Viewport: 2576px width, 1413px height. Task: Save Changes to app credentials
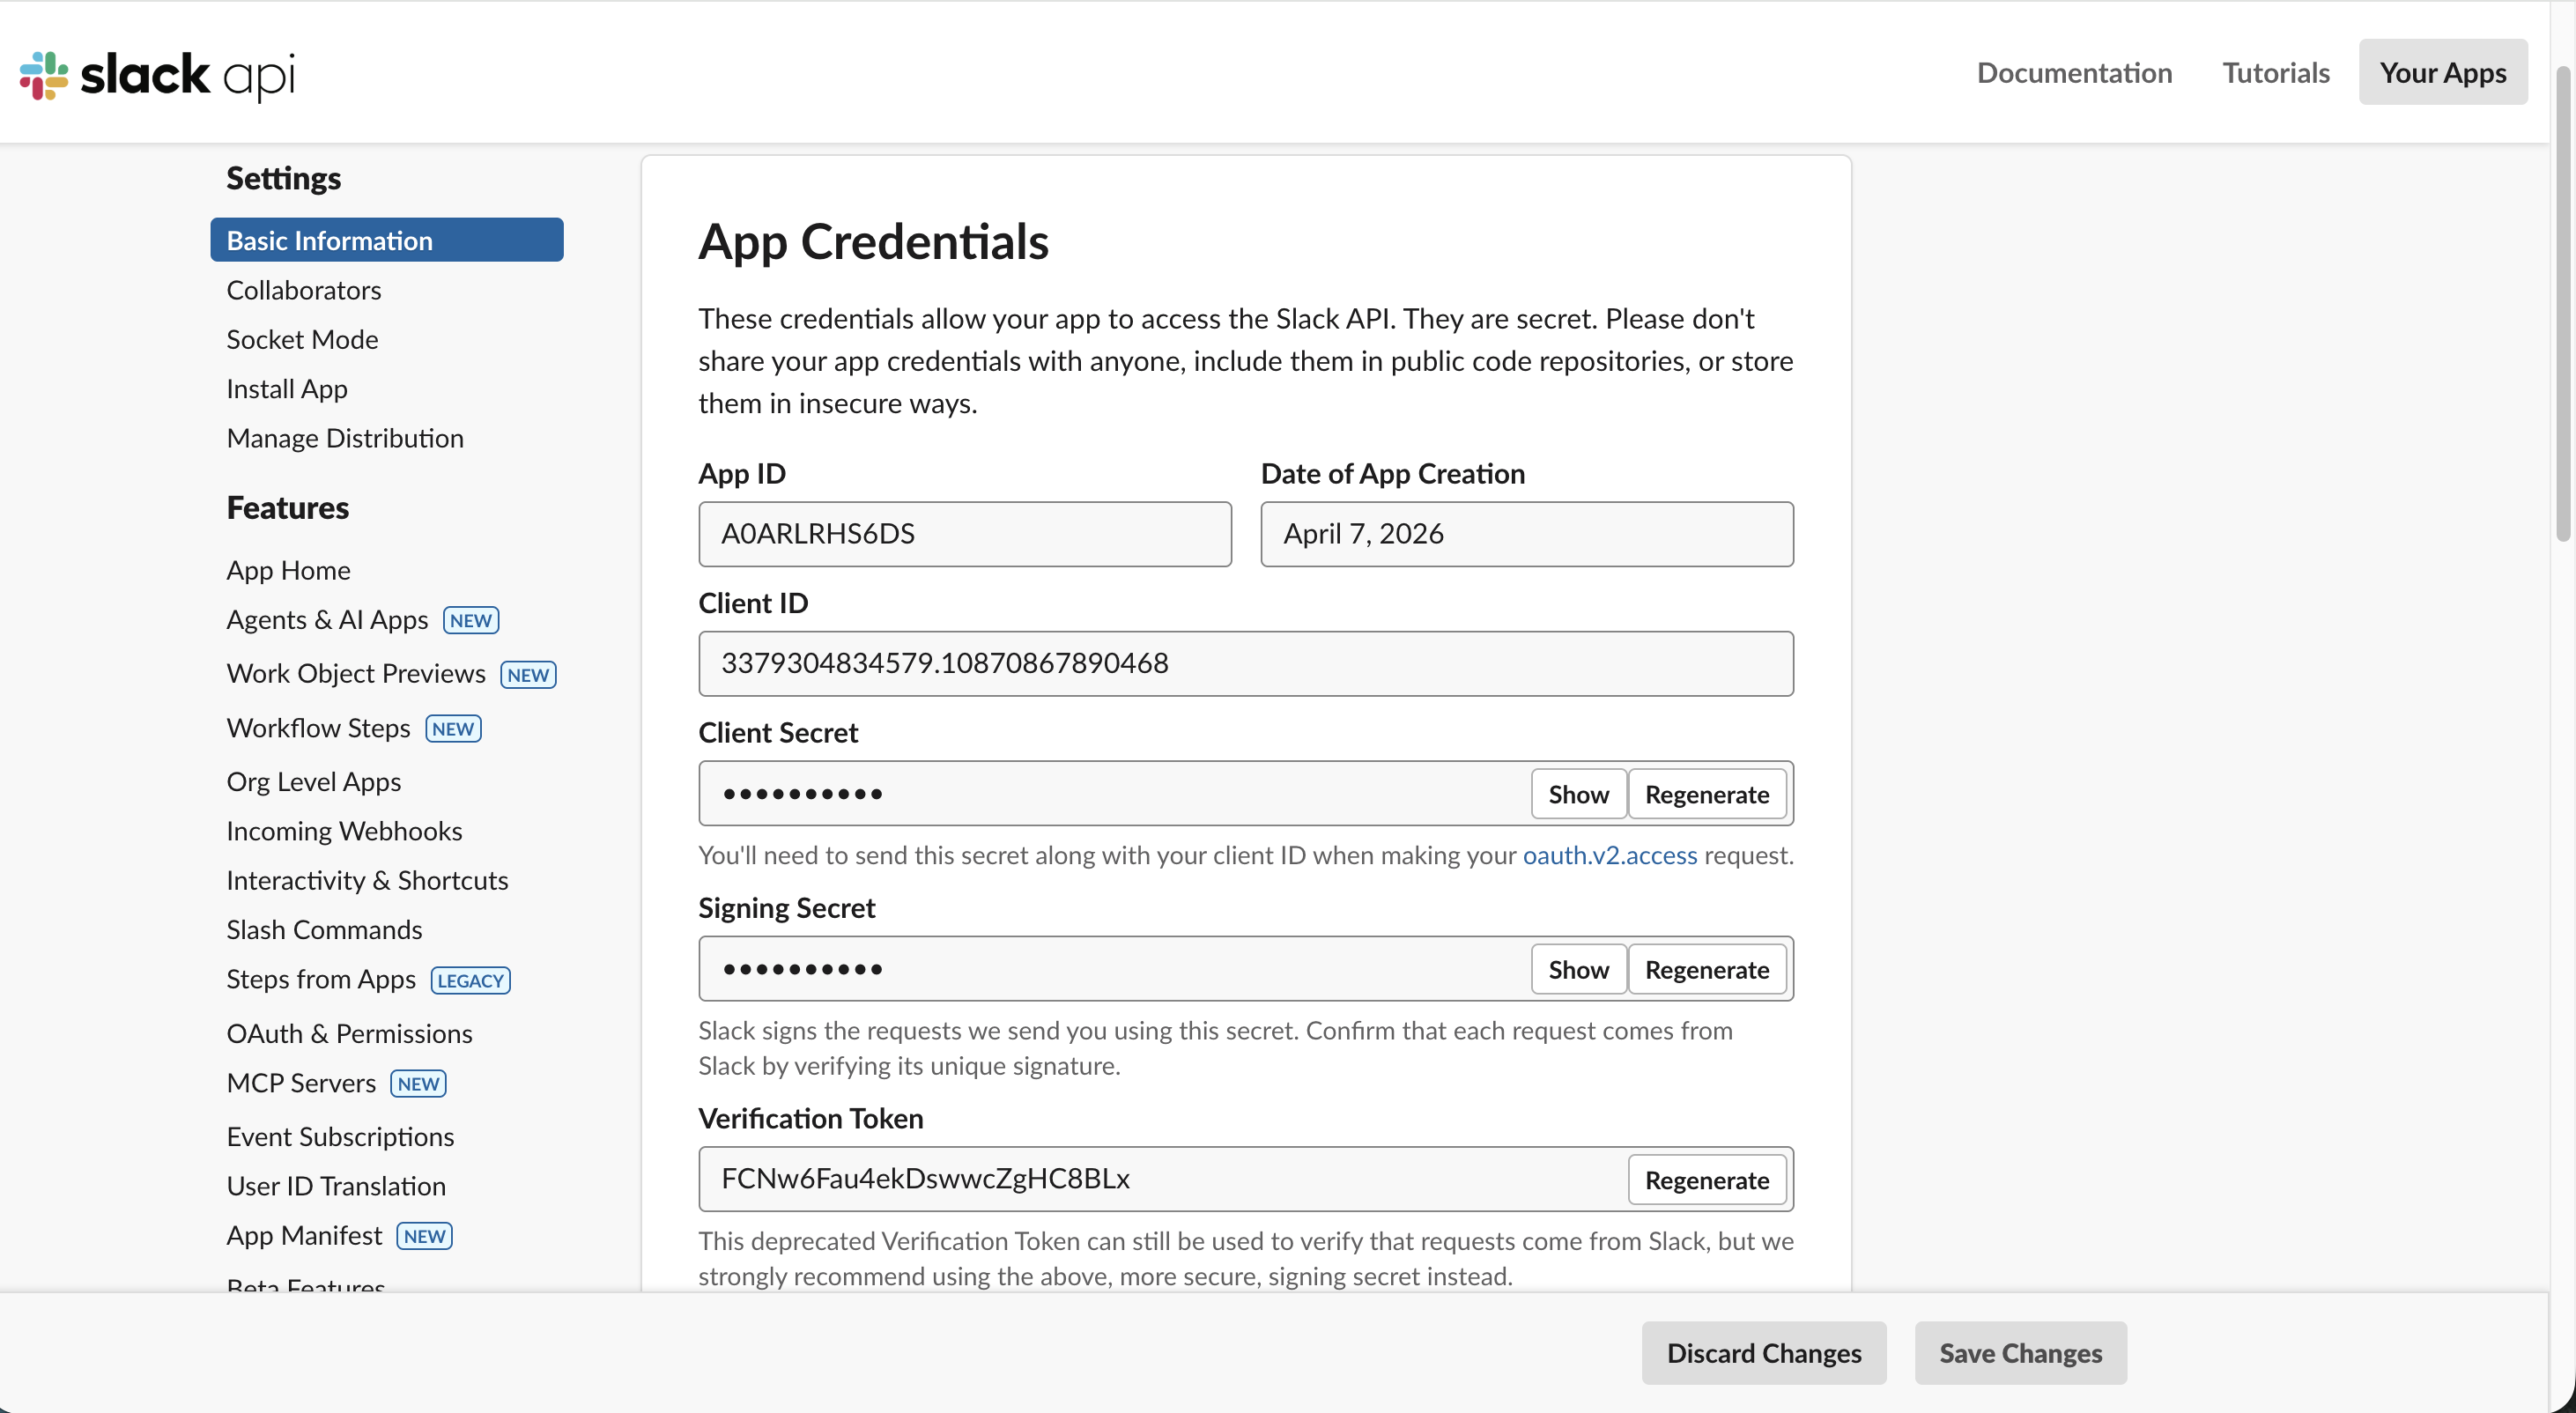click(x=2020, y=1353)
